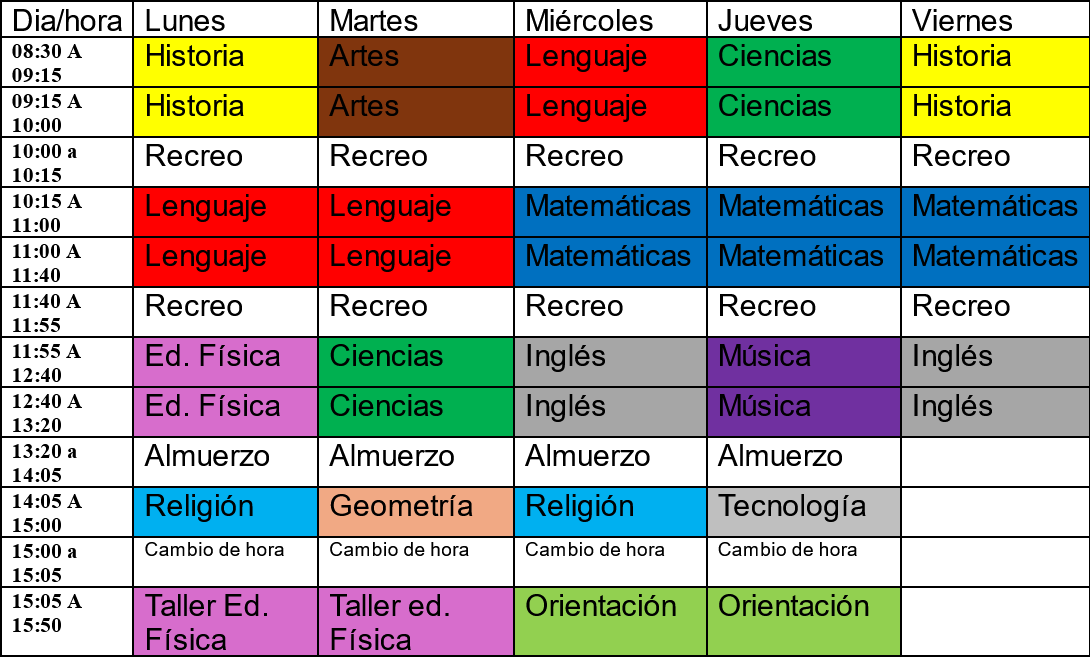Select the Dia/hora header cell
Image resolution: width=1090 pixels, height=657 pixels.
tap(67, 19)
